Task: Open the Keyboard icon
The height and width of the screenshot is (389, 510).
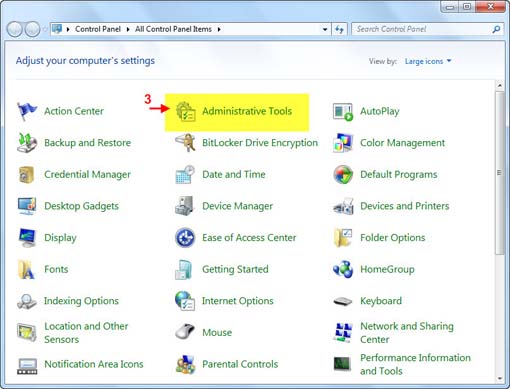Action: (343, 301)
